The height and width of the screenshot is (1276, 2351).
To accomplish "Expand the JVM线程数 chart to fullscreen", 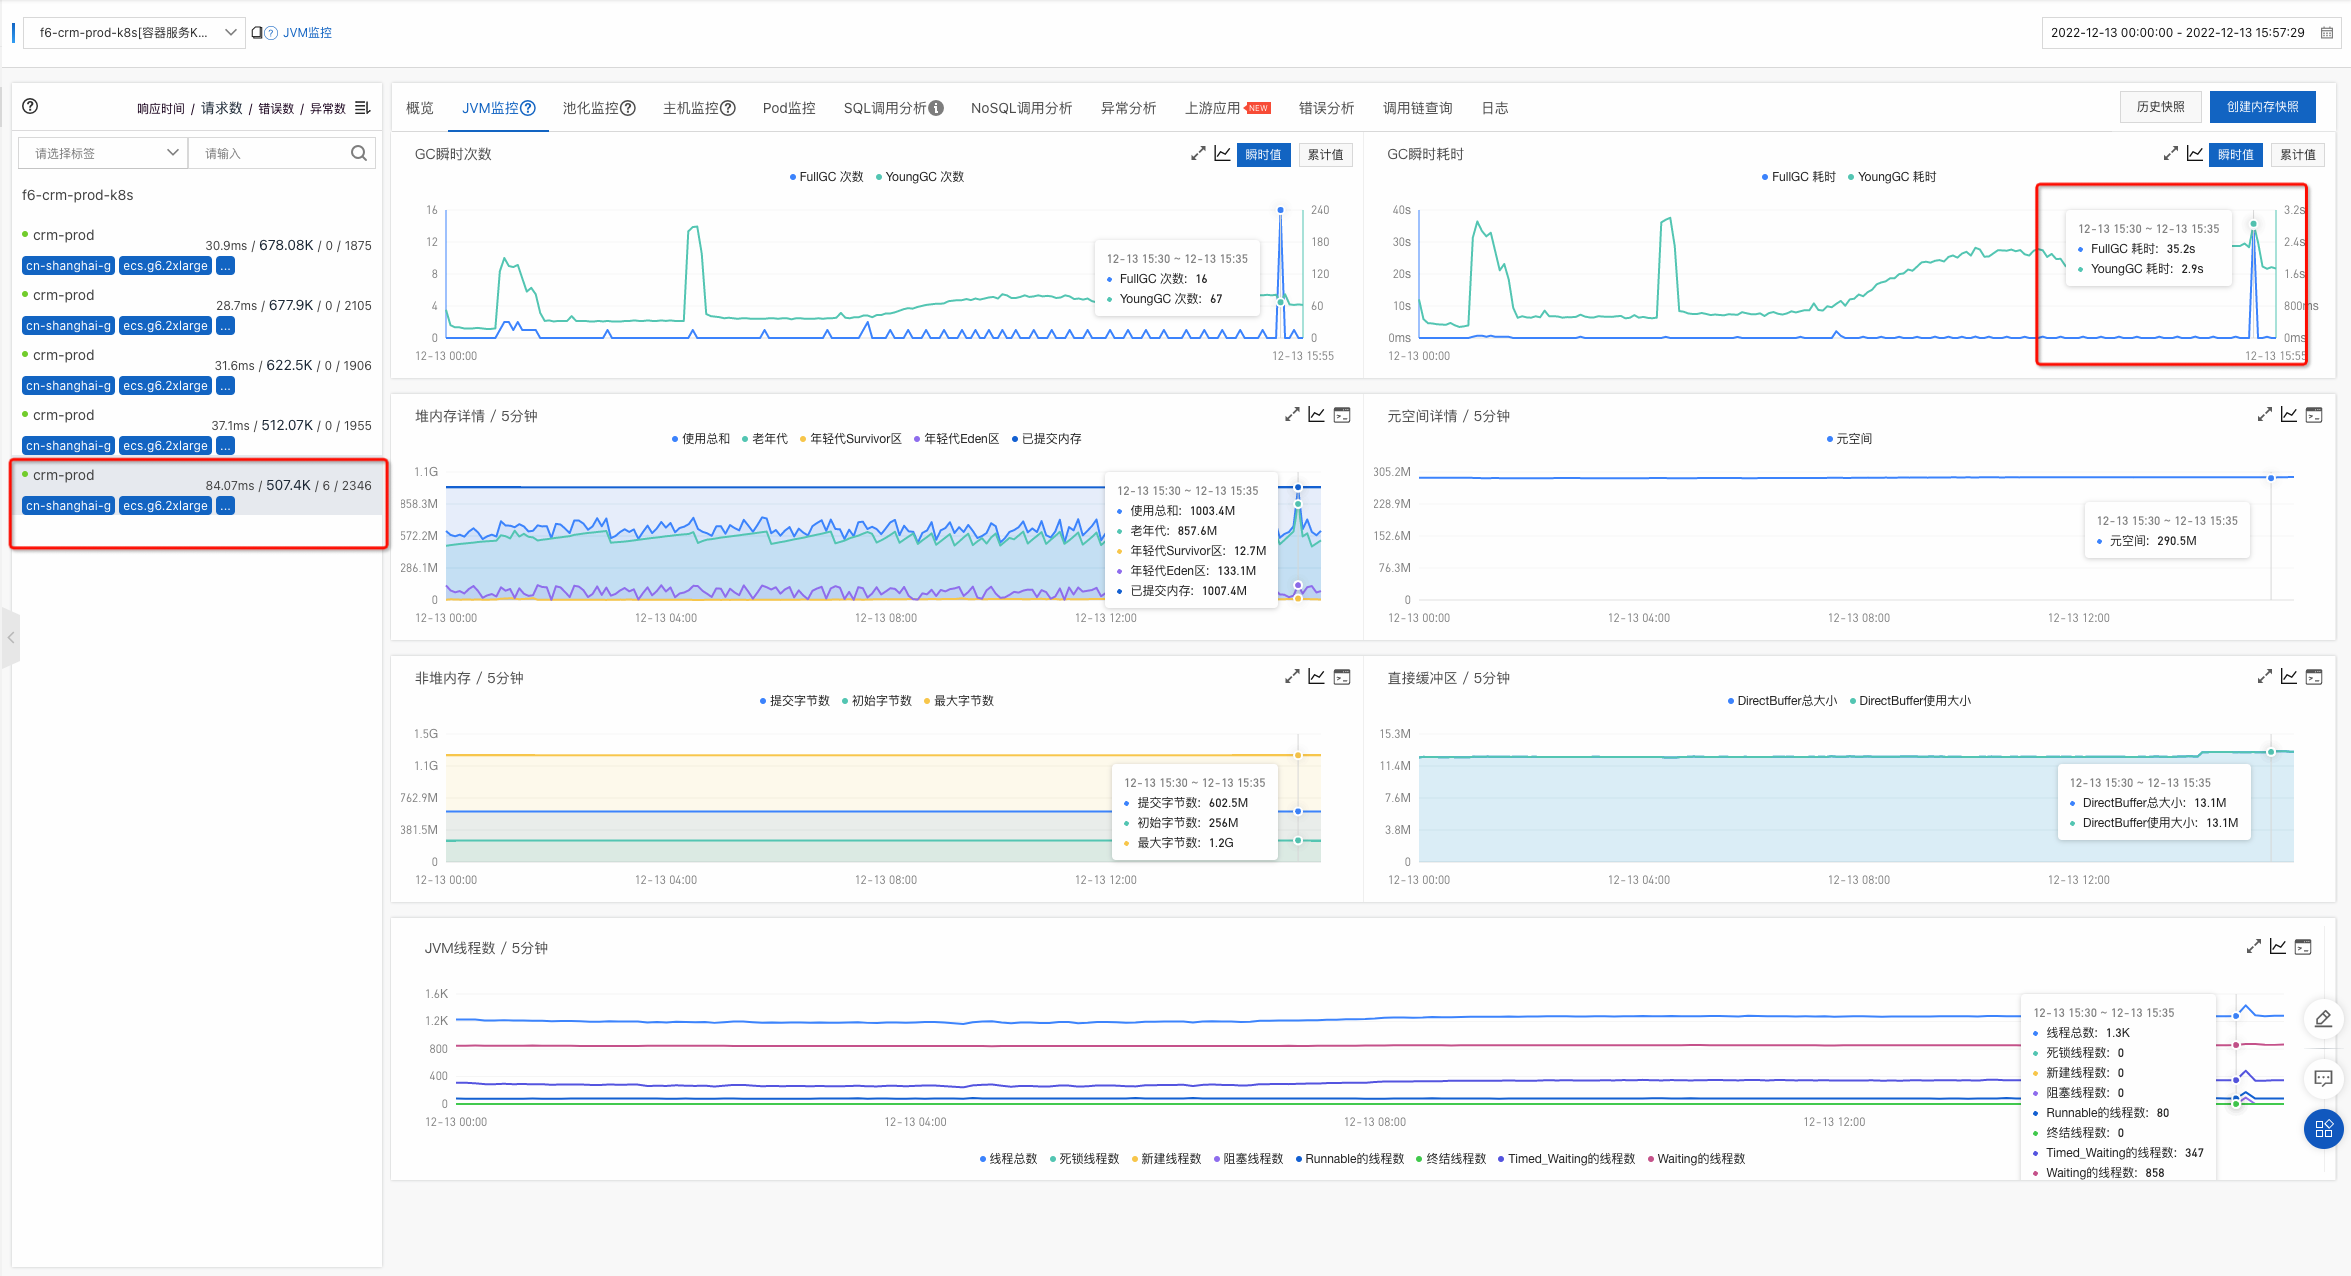I will (x=2253, y=947).
